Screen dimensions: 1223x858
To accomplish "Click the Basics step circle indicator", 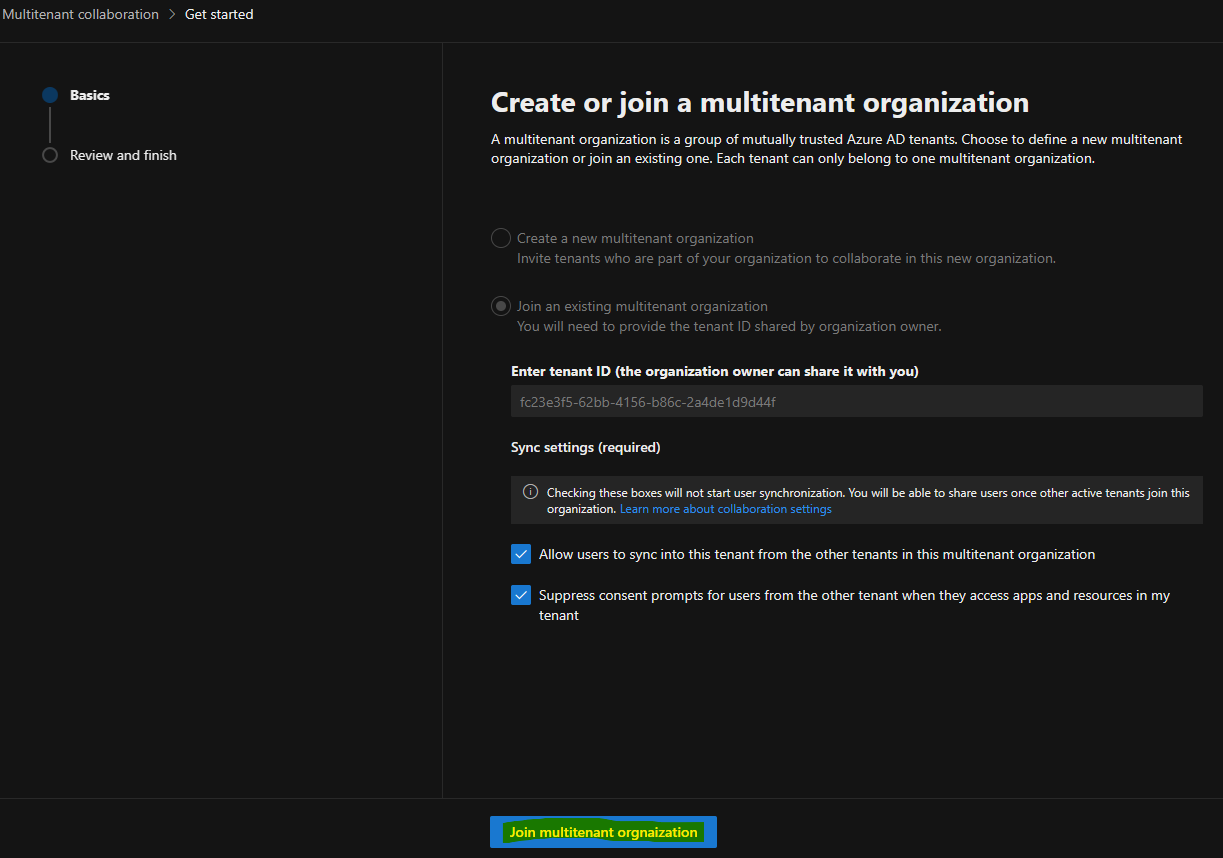I will [x=50, y=95].
